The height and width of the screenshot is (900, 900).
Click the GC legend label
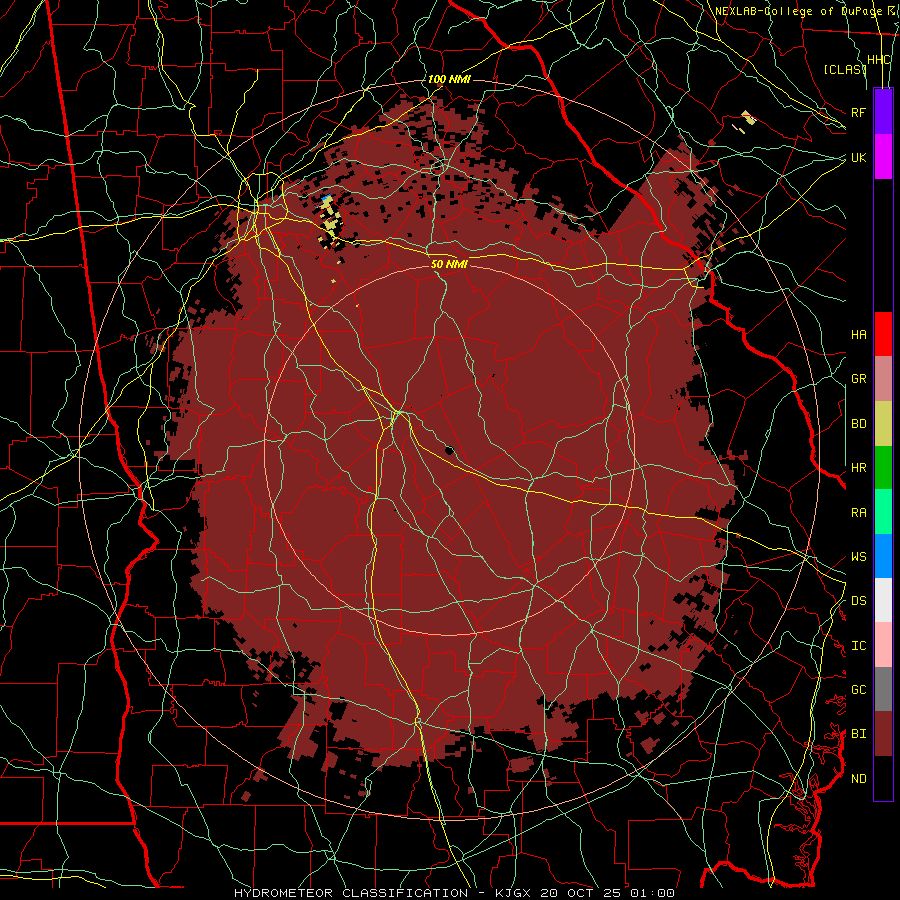(x=858, y=690)
